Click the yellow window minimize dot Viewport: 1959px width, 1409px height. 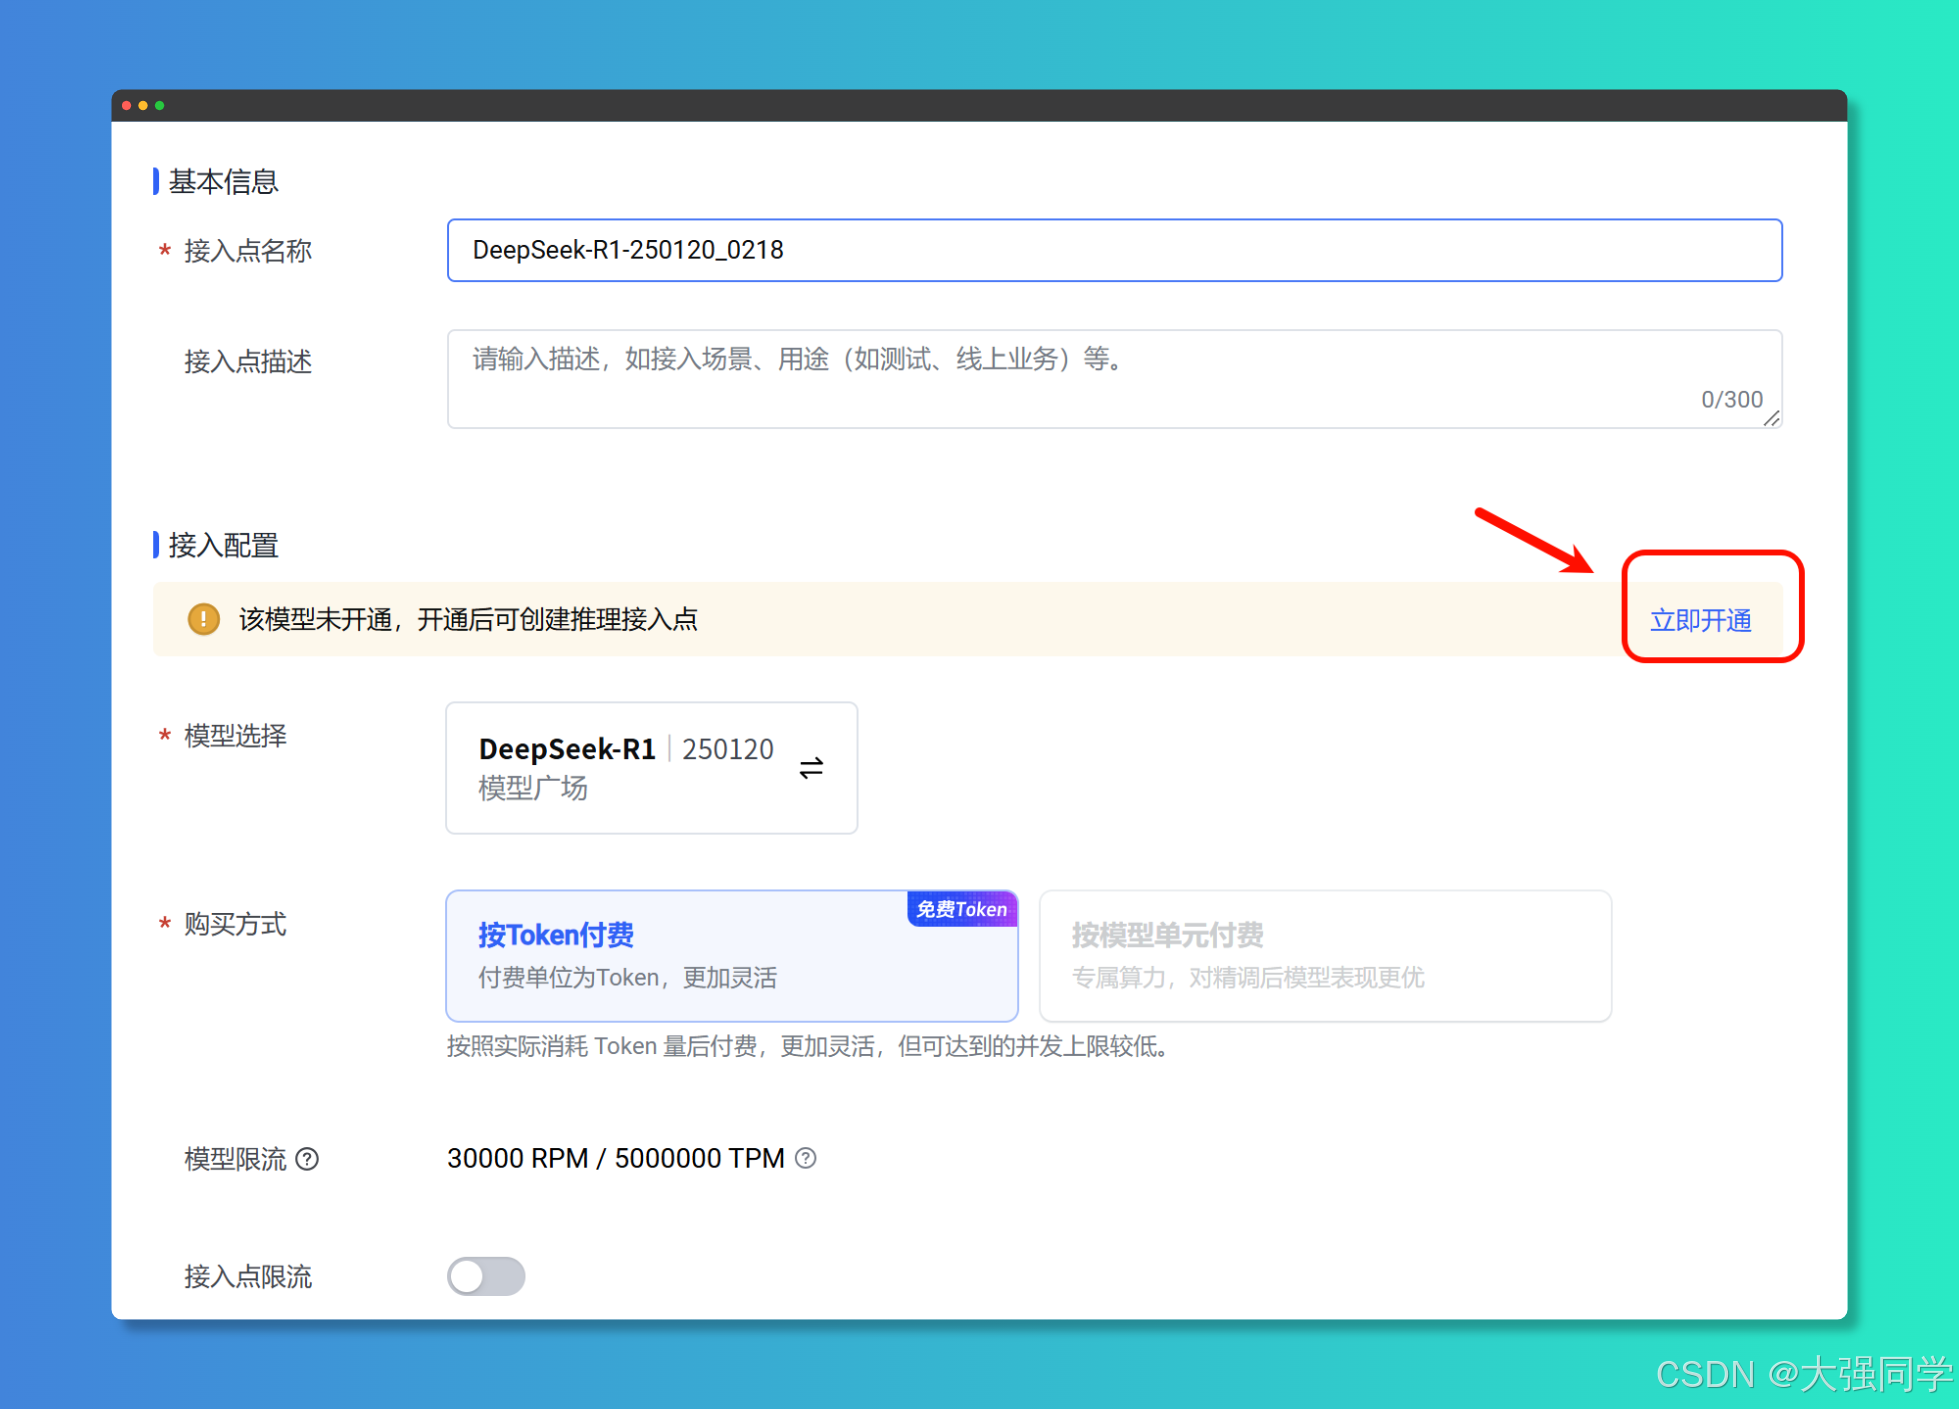pyautogui.click(x=143, y=105)
